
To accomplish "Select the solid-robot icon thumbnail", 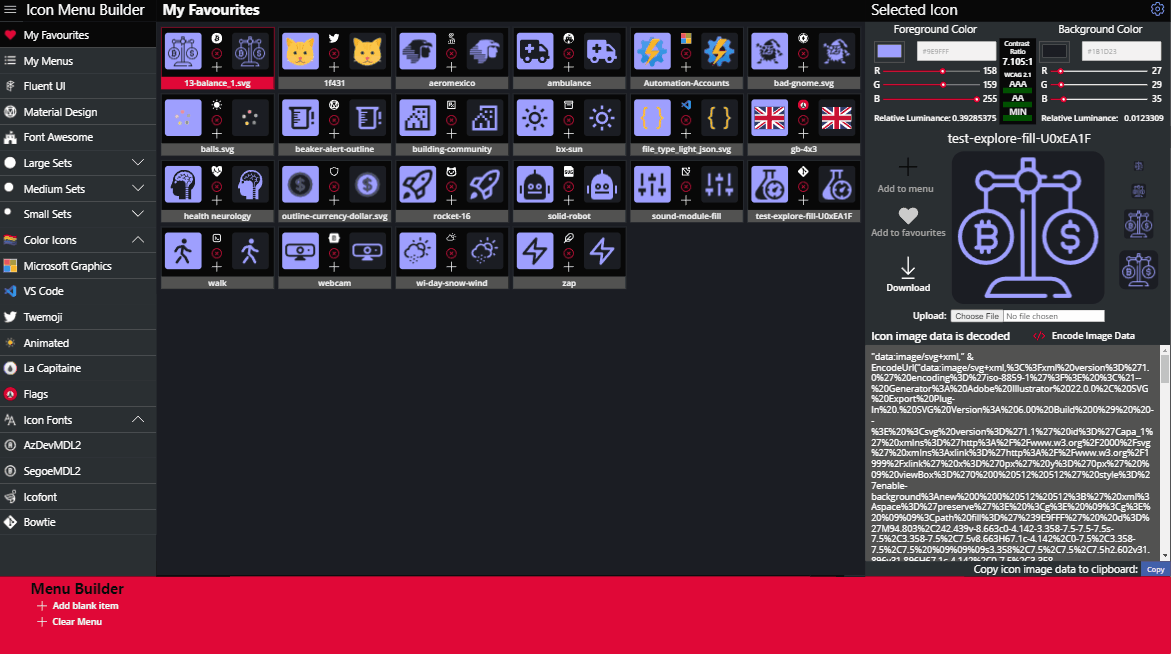I will 534,184.
